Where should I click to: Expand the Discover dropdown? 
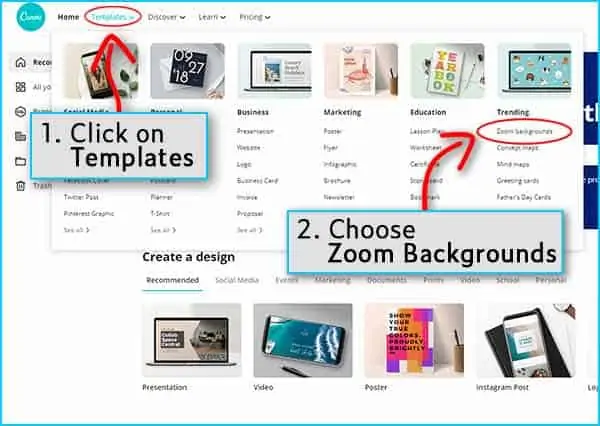tap(166, 17)
